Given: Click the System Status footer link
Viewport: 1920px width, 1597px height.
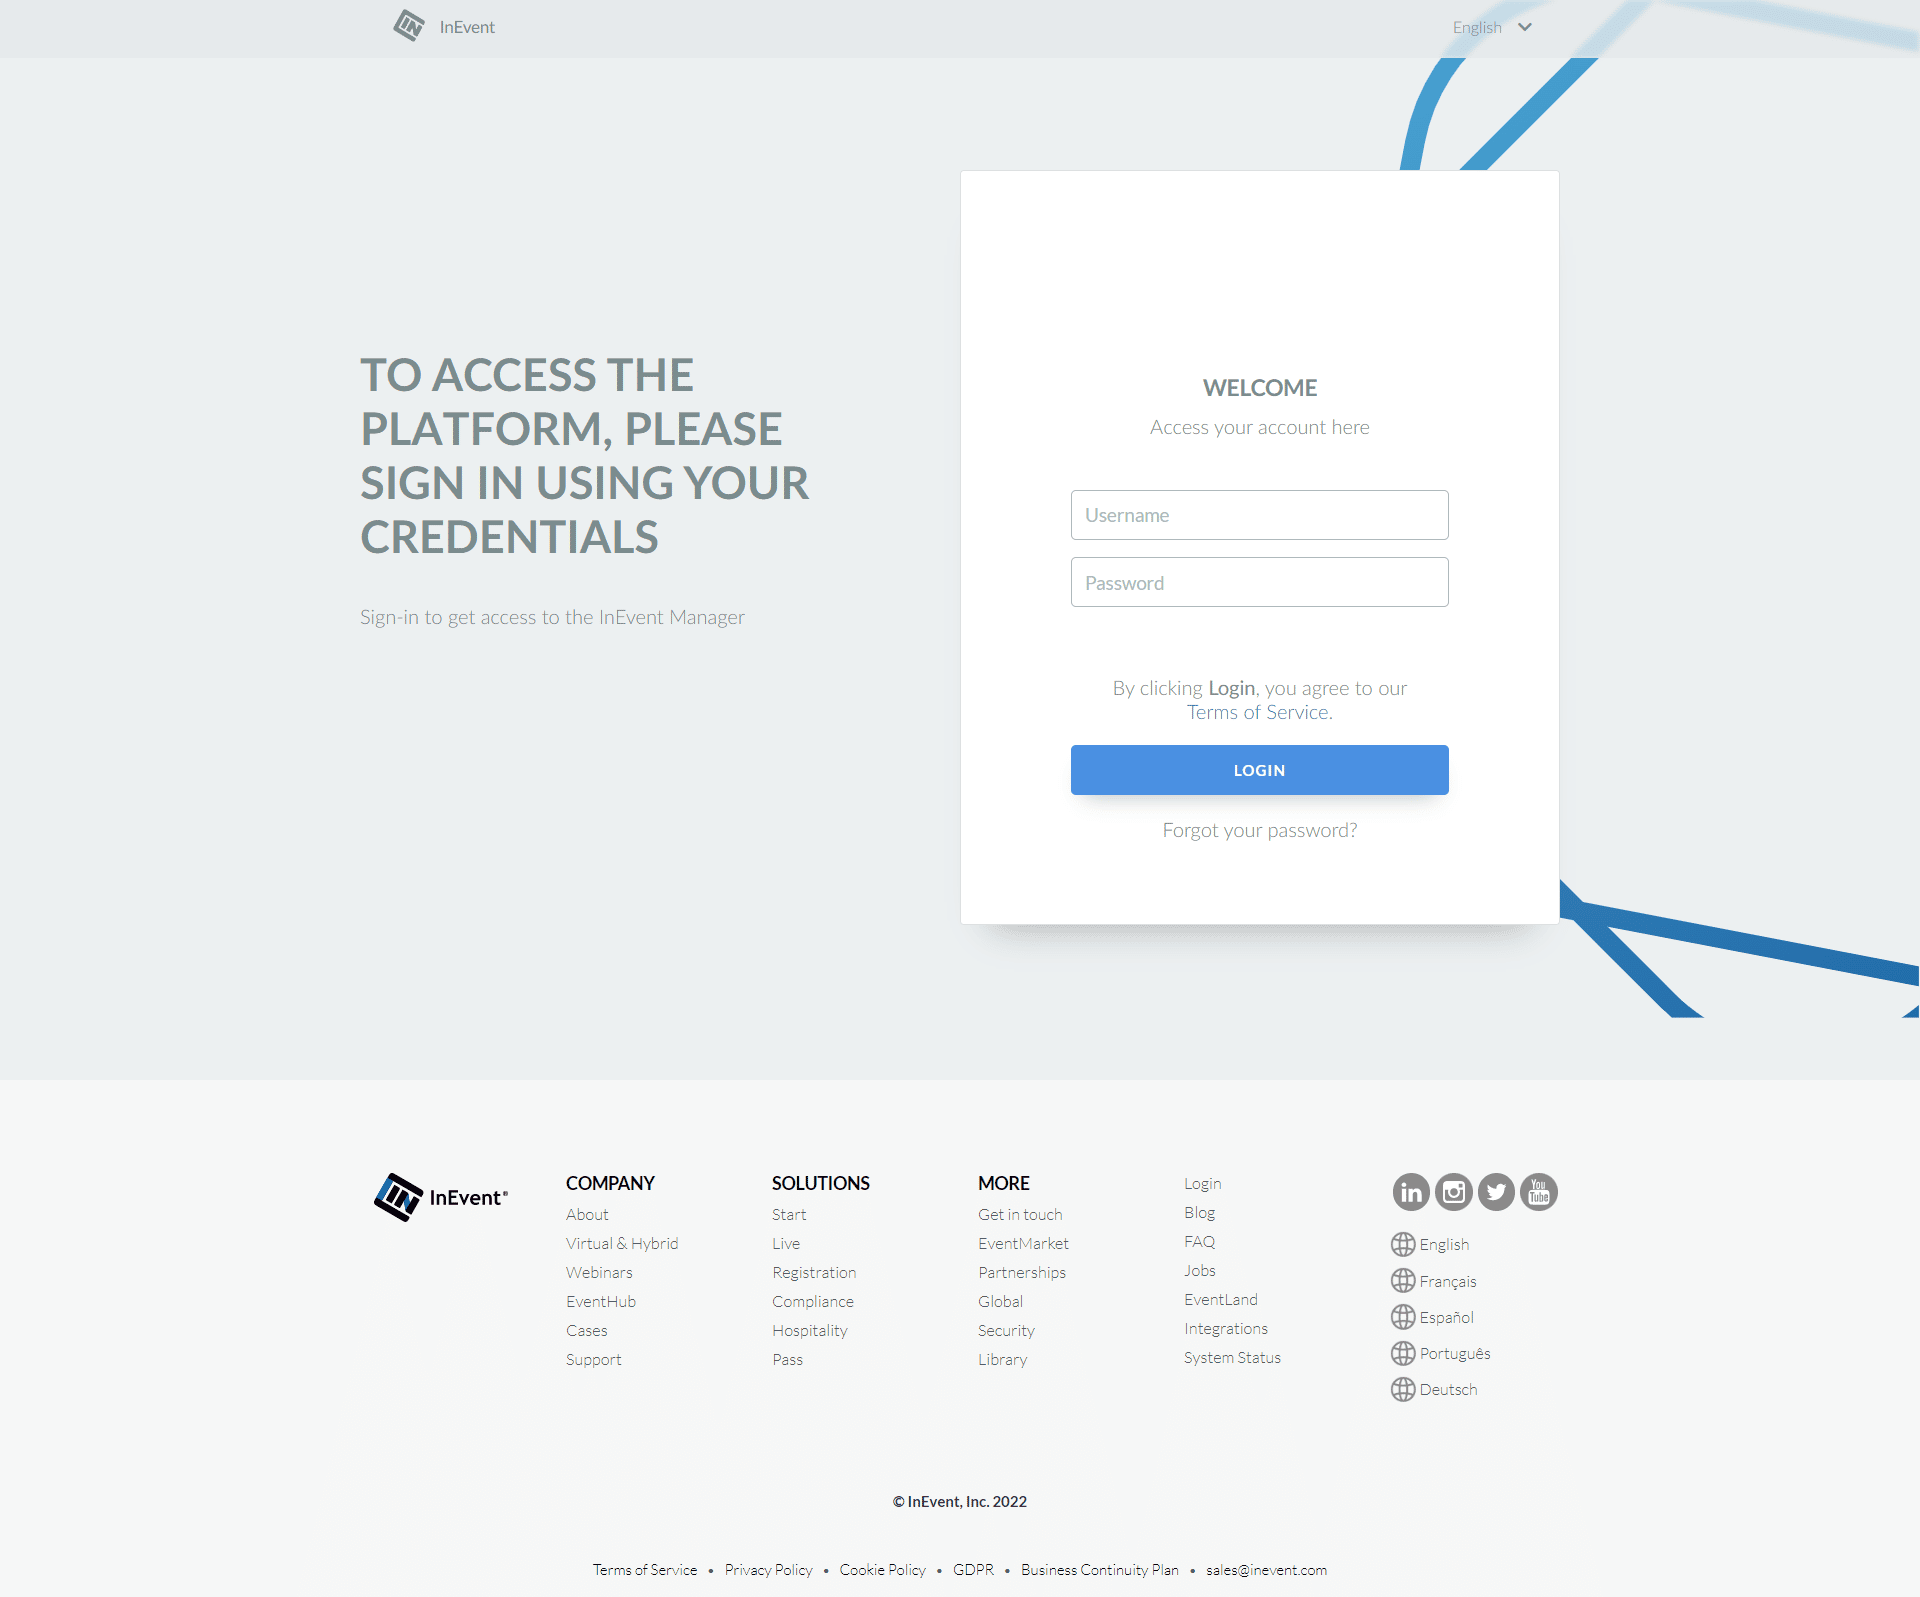Looking at the screenshot, I should point(1231,1358).
